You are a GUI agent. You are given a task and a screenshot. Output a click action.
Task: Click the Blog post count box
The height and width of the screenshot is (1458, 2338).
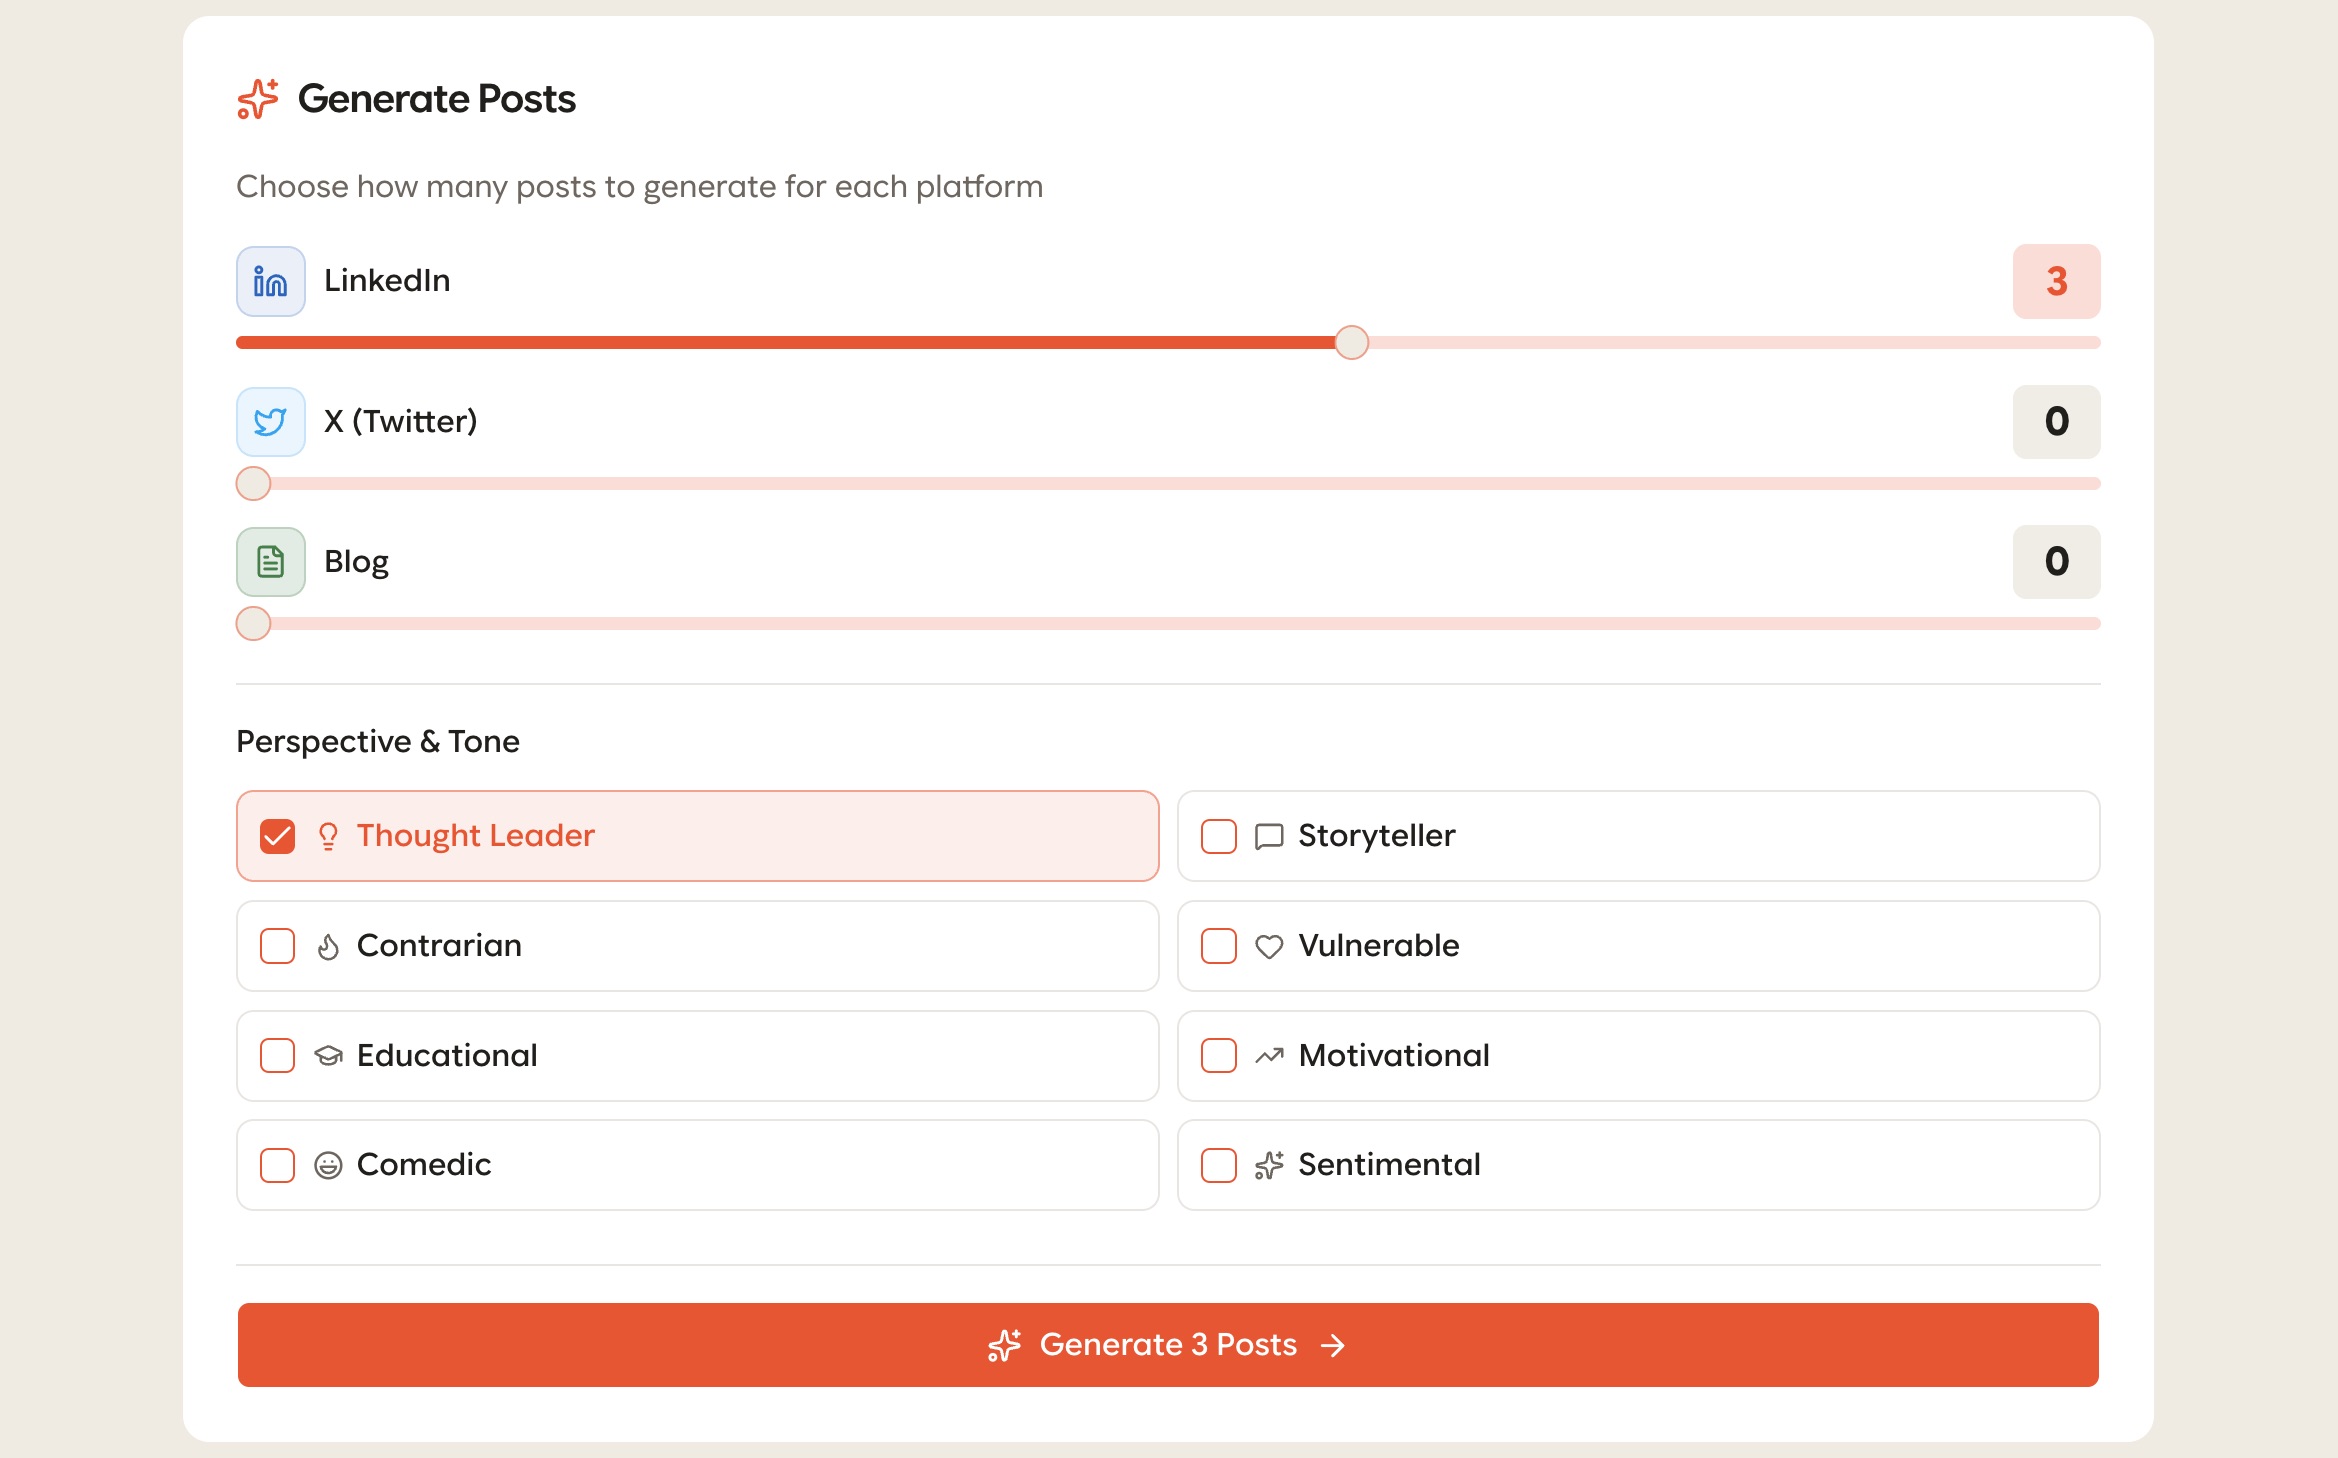[x=2055, y=561]
